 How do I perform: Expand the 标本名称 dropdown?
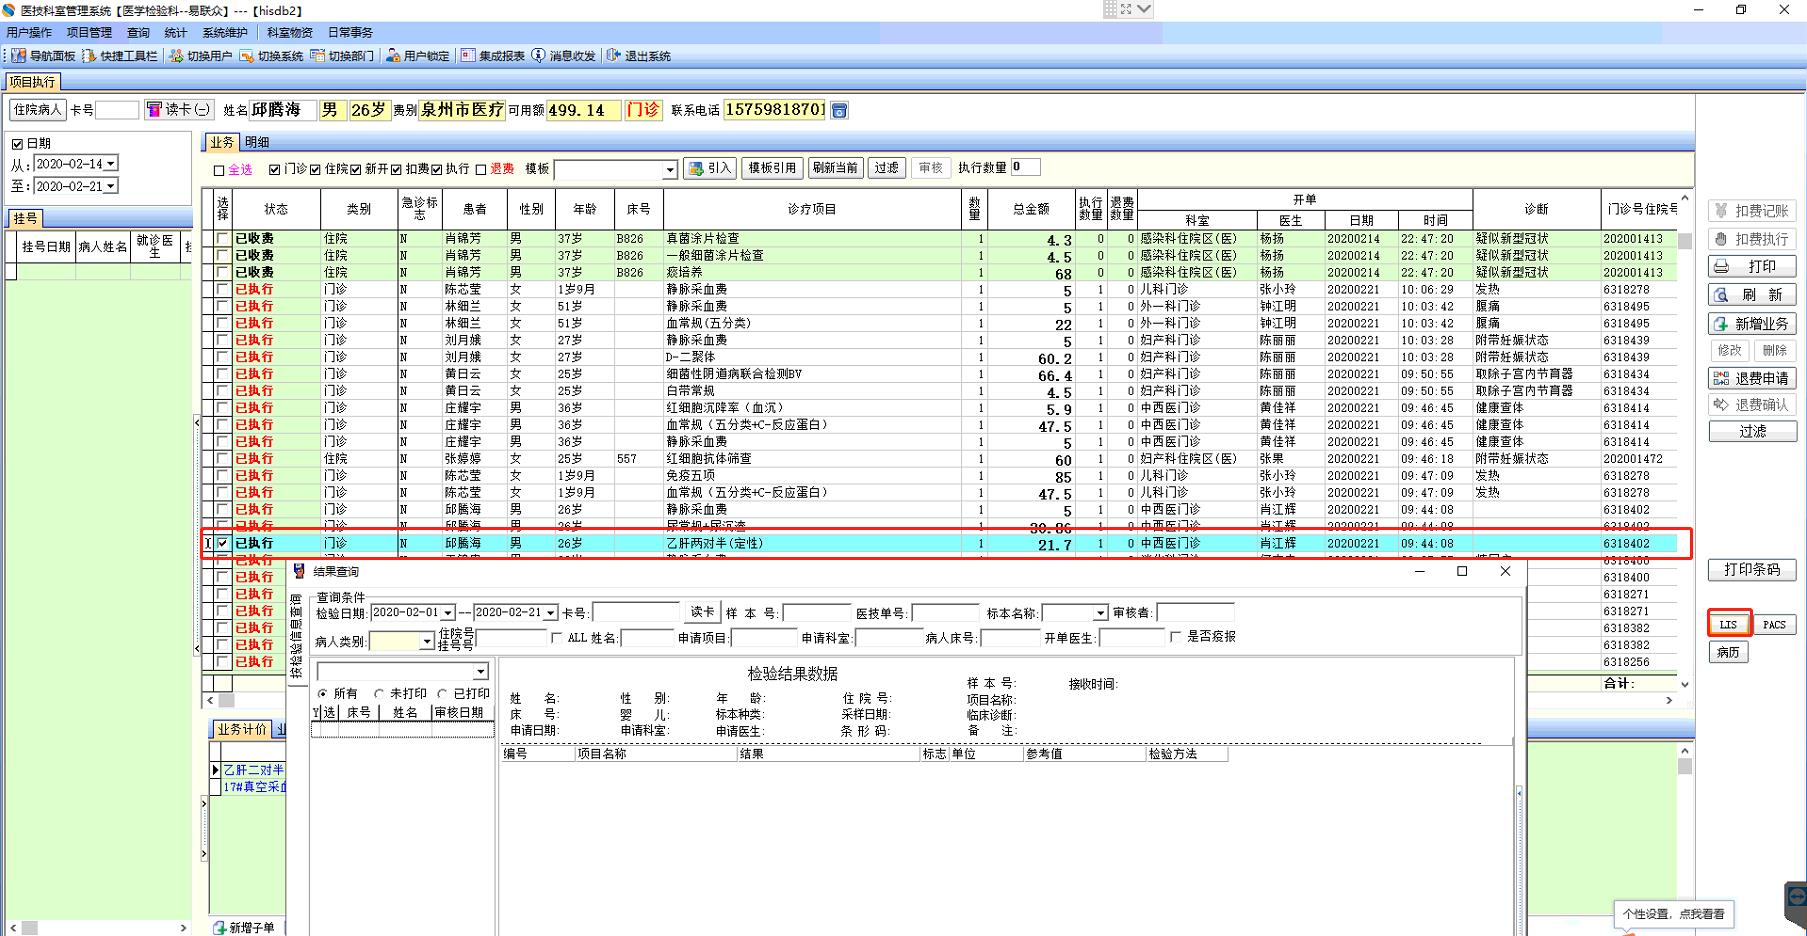click(1100, 612)
